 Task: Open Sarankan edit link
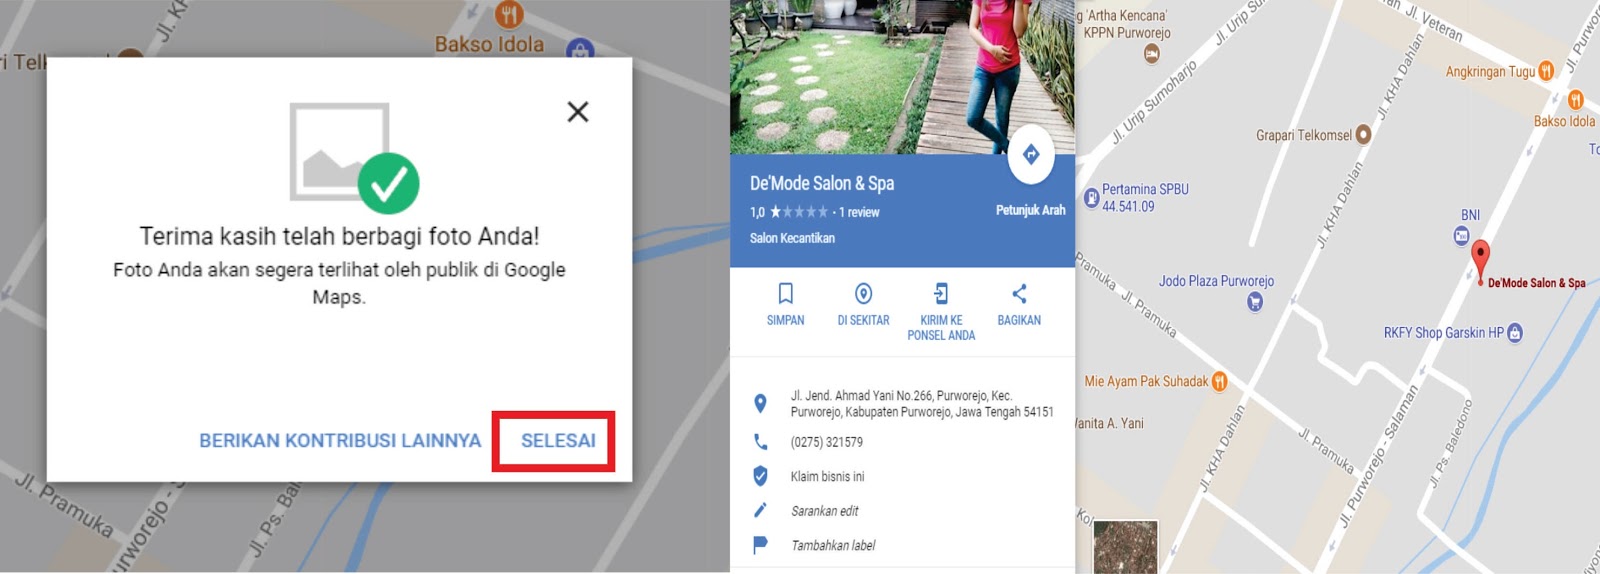point(824,511)
